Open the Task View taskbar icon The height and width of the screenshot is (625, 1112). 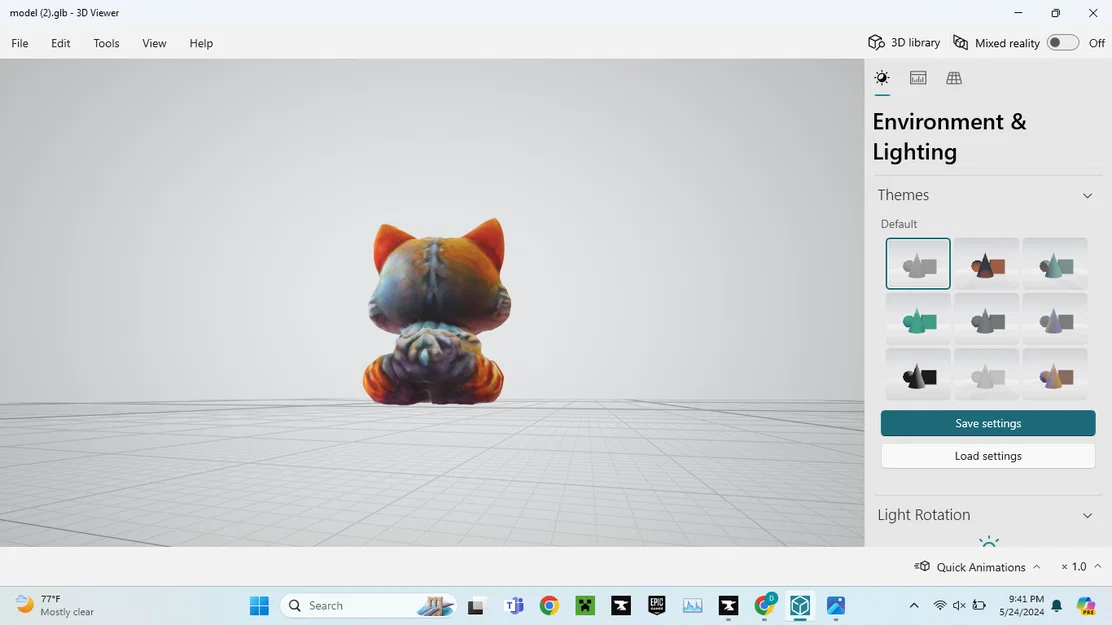(475, 606)
